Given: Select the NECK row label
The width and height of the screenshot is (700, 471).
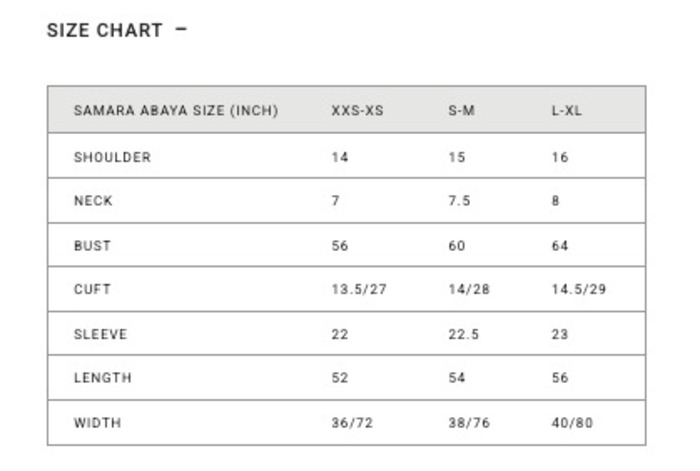Looking at the screenshot, I should point(93,201).
